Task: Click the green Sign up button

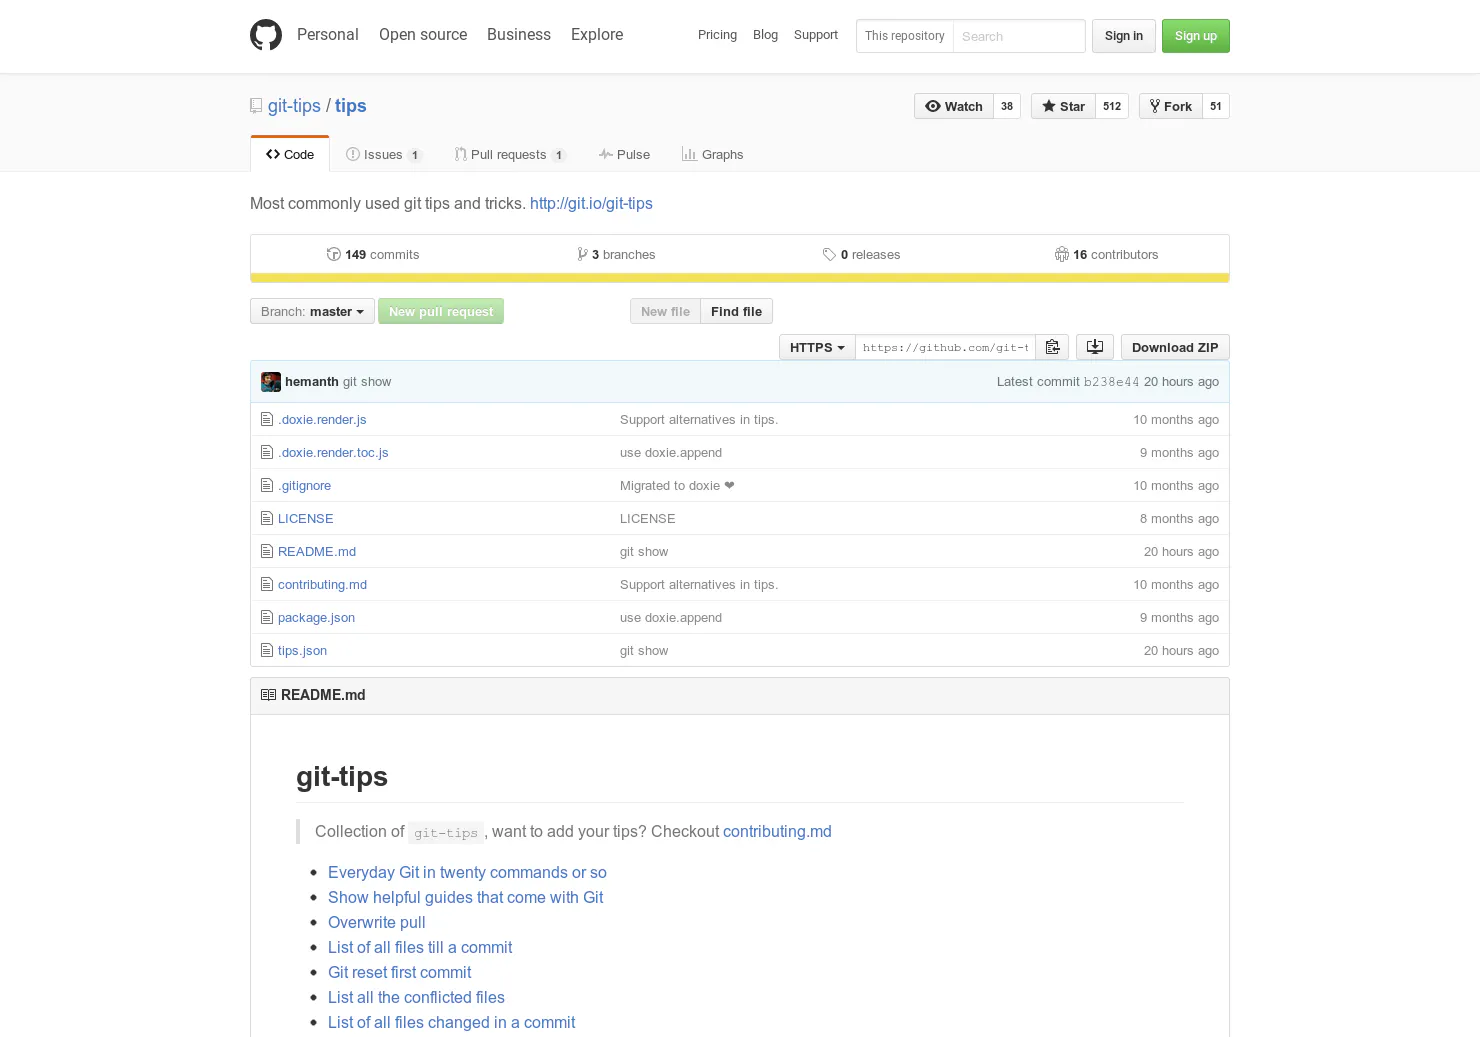Action: click(1196, 36)
